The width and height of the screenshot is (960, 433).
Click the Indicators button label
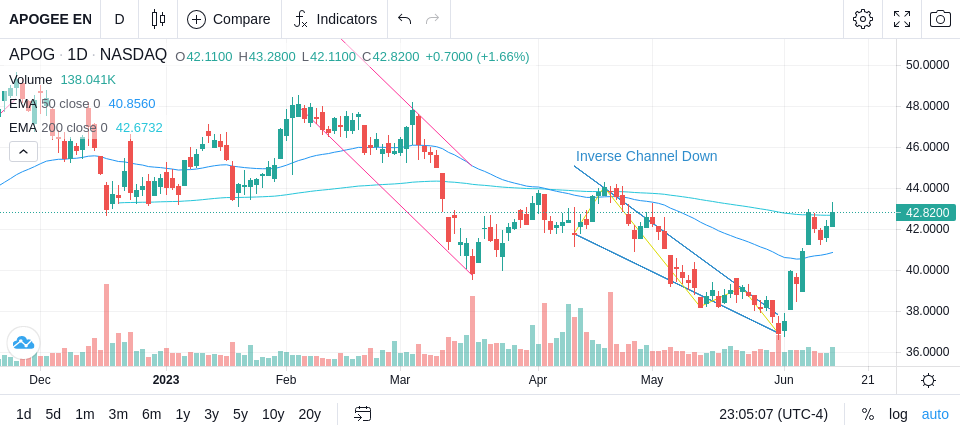click(x=347, y=19)
